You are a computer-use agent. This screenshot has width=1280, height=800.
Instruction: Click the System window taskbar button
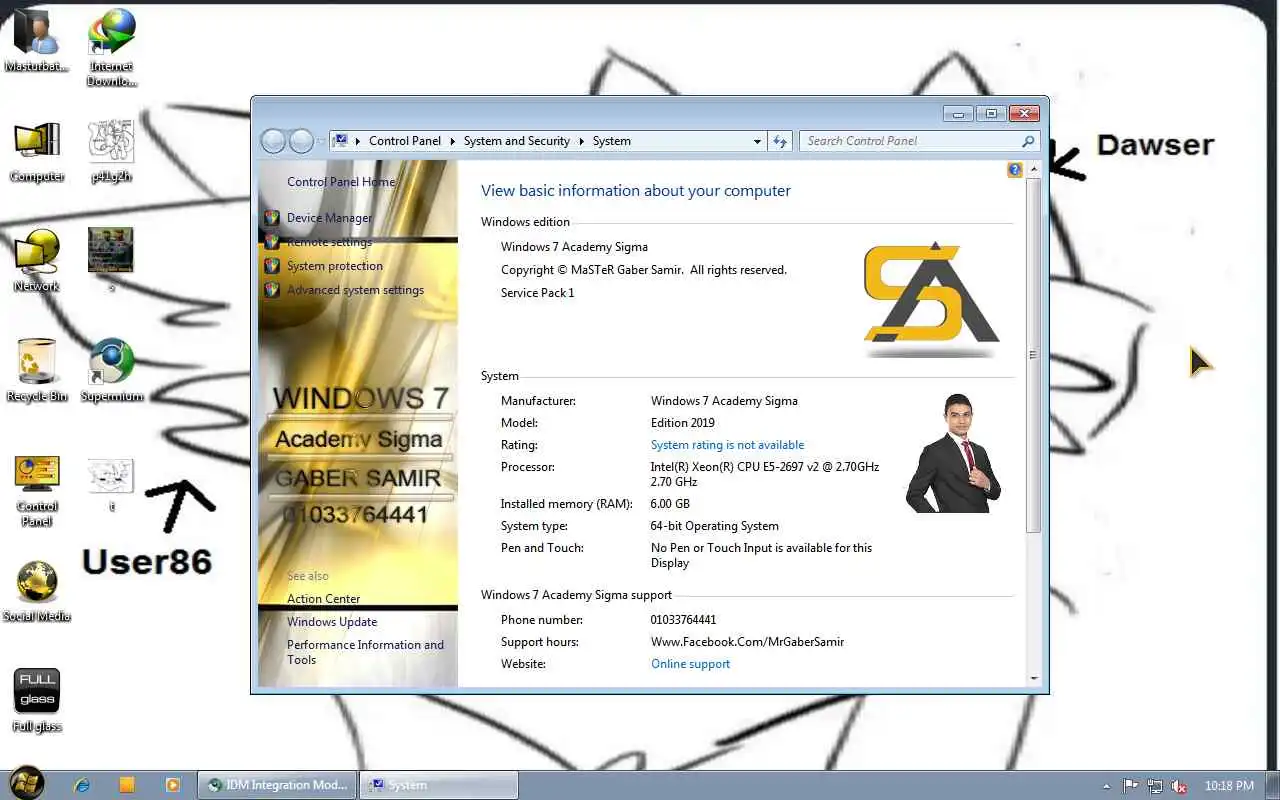coord(439,785)
